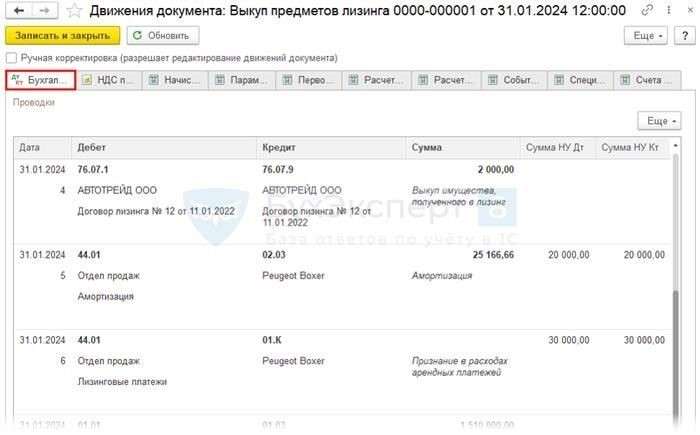Select credit account 01.К cell
Screen dimensions: 700x435
(x=272, y=340)
